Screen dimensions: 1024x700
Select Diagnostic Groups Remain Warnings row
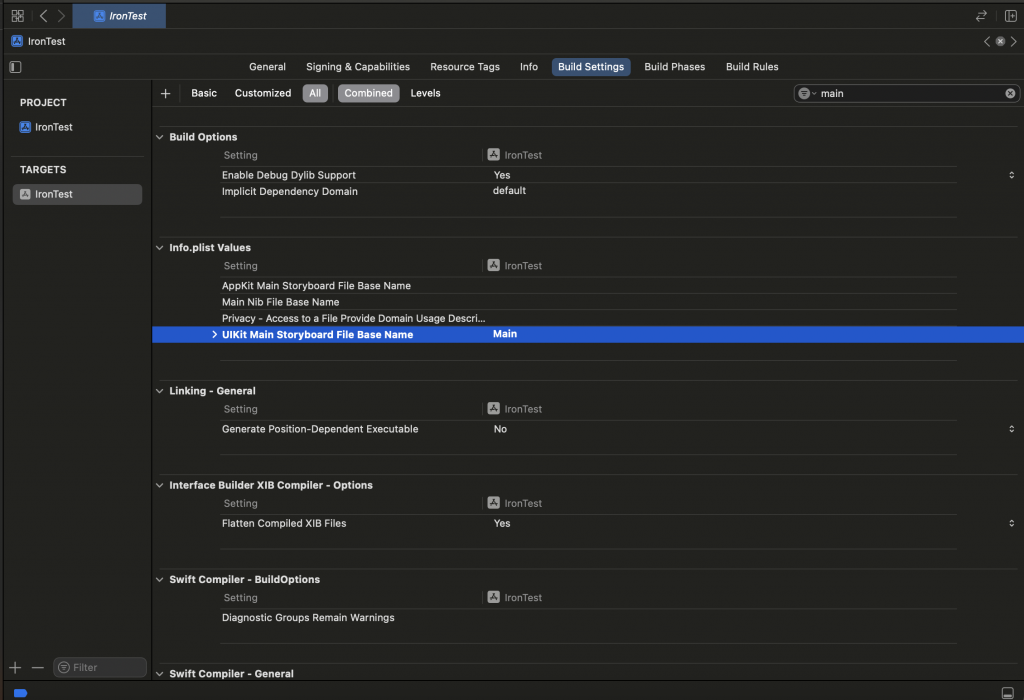pyautogui.click(x=588, y=617)
